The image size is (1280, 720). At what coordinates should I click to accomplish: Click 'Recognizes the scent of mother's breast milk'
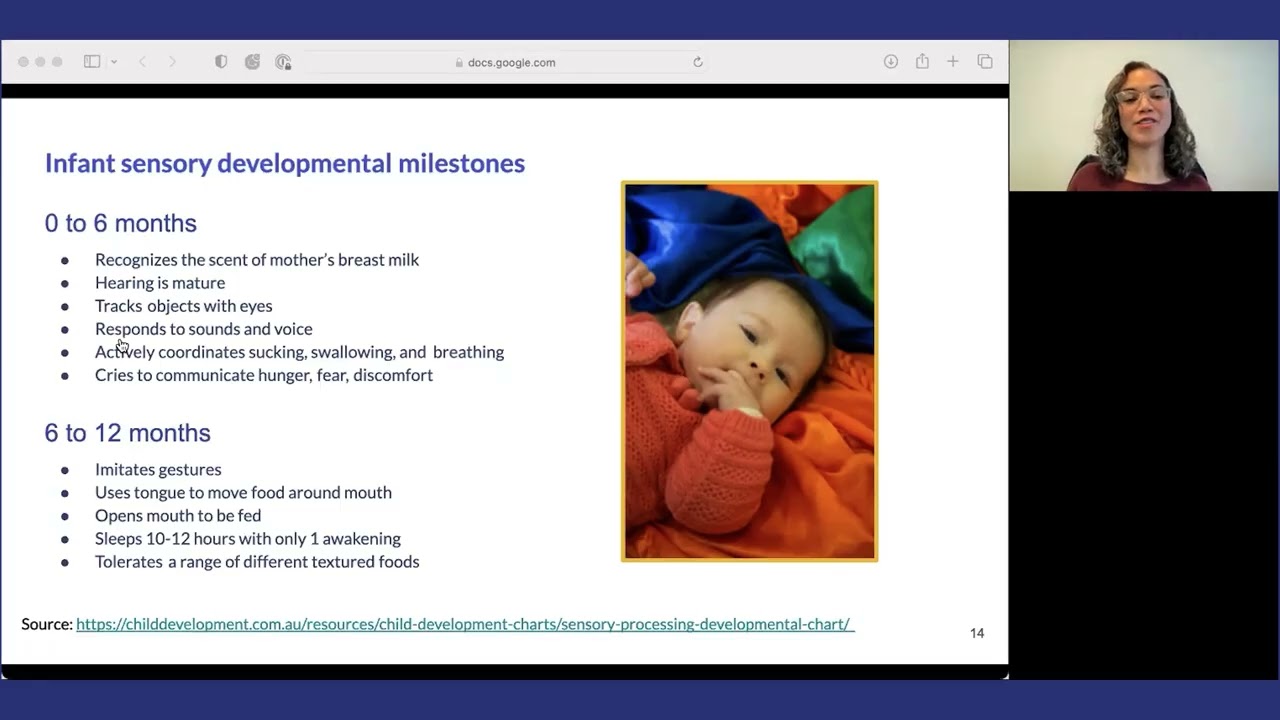tap(257, 260)
